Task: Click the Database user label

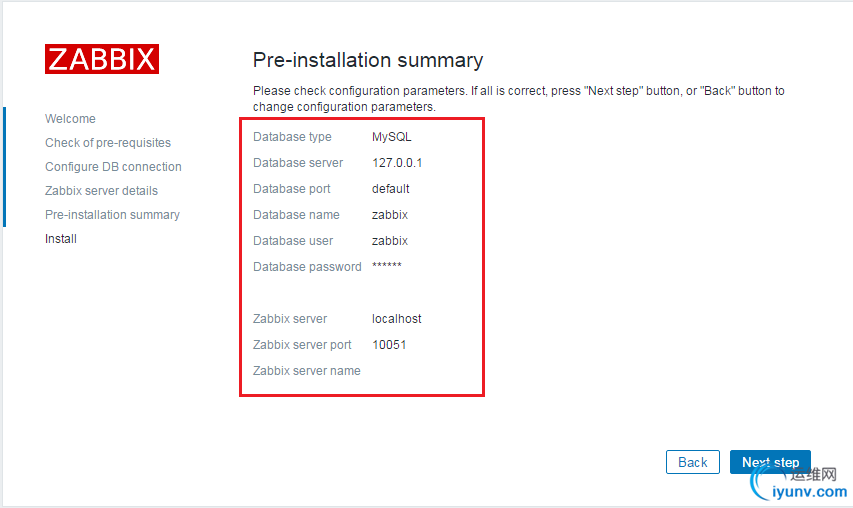Action: [293, 241]
